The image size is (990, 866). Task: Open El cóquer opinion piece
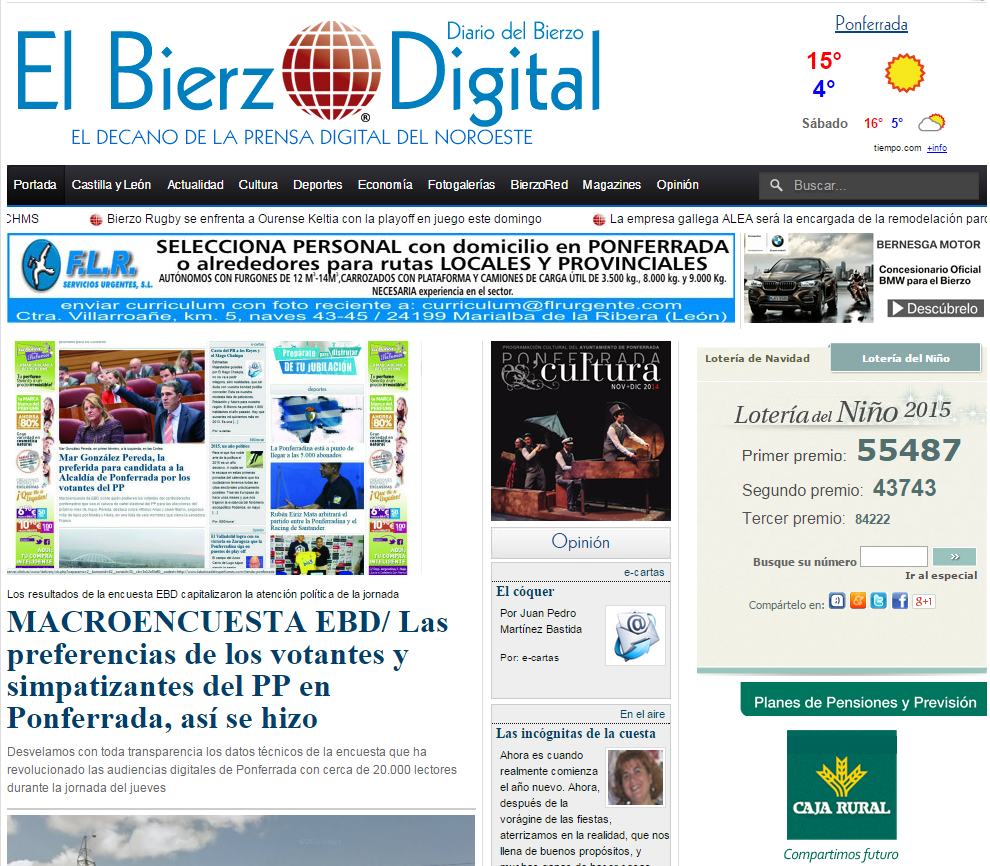pyautogui.click(x=525, y=591)
